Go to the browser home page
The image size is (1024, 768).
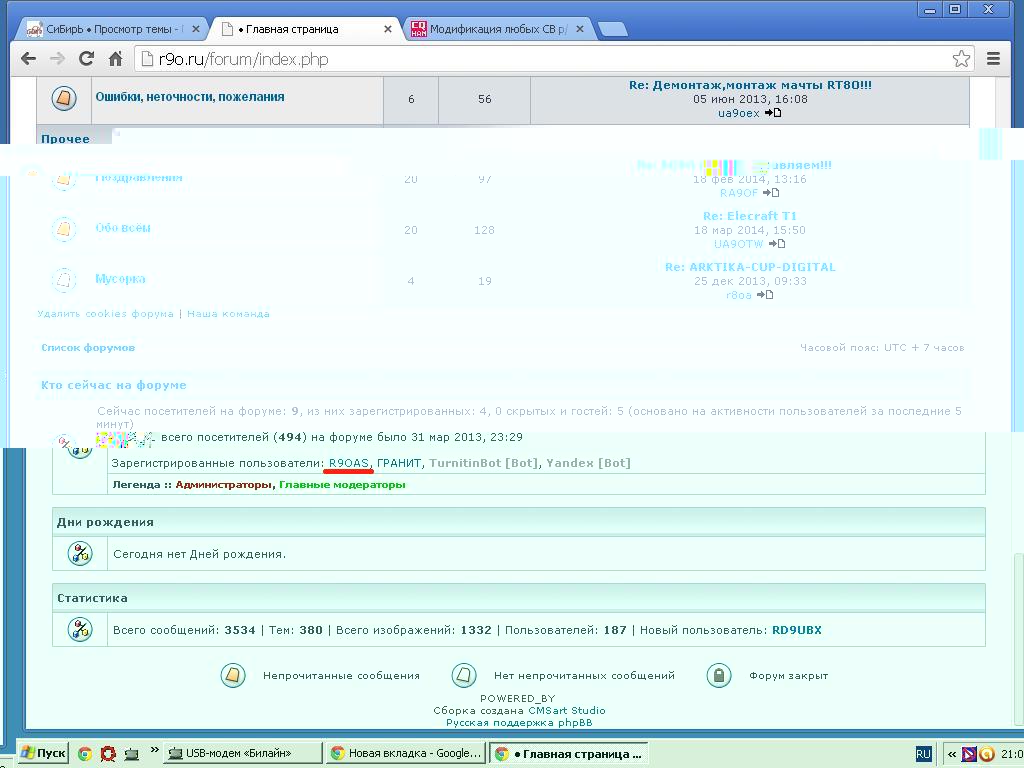point(116,59)
